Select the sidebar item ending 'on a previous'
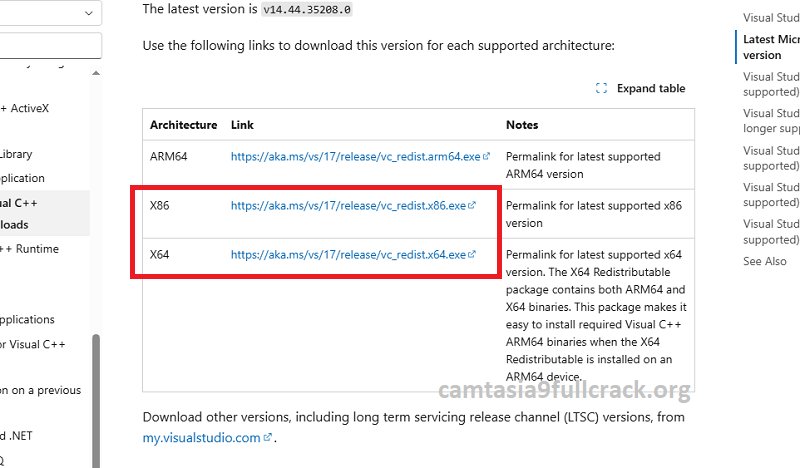The height and width of the screenshot is (468, 800). pyautogui.click(x=40, y=390)
